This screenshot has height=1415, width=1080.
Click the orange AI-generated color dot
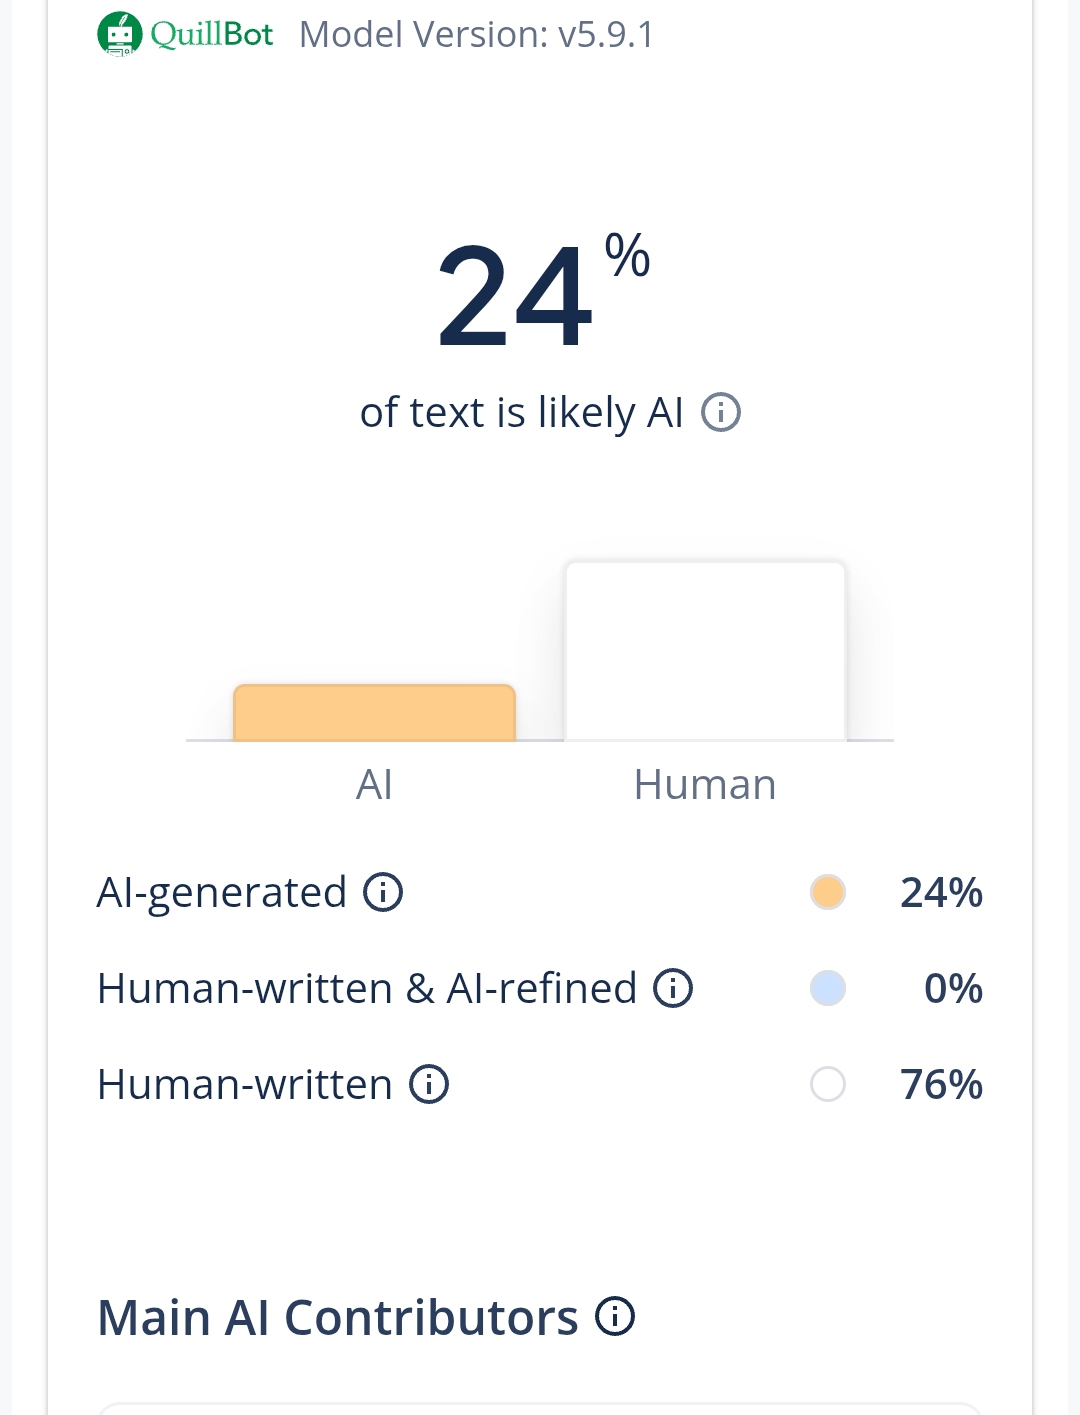(x=828, y=892)
